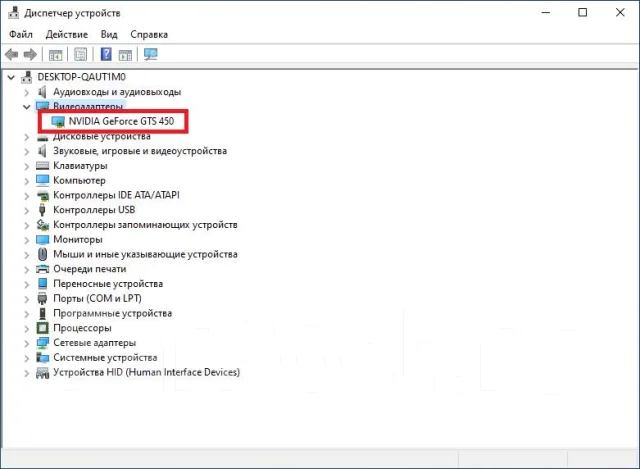Expand Аудиовходы и аудиовыходы node

click(x=27, y=93)
